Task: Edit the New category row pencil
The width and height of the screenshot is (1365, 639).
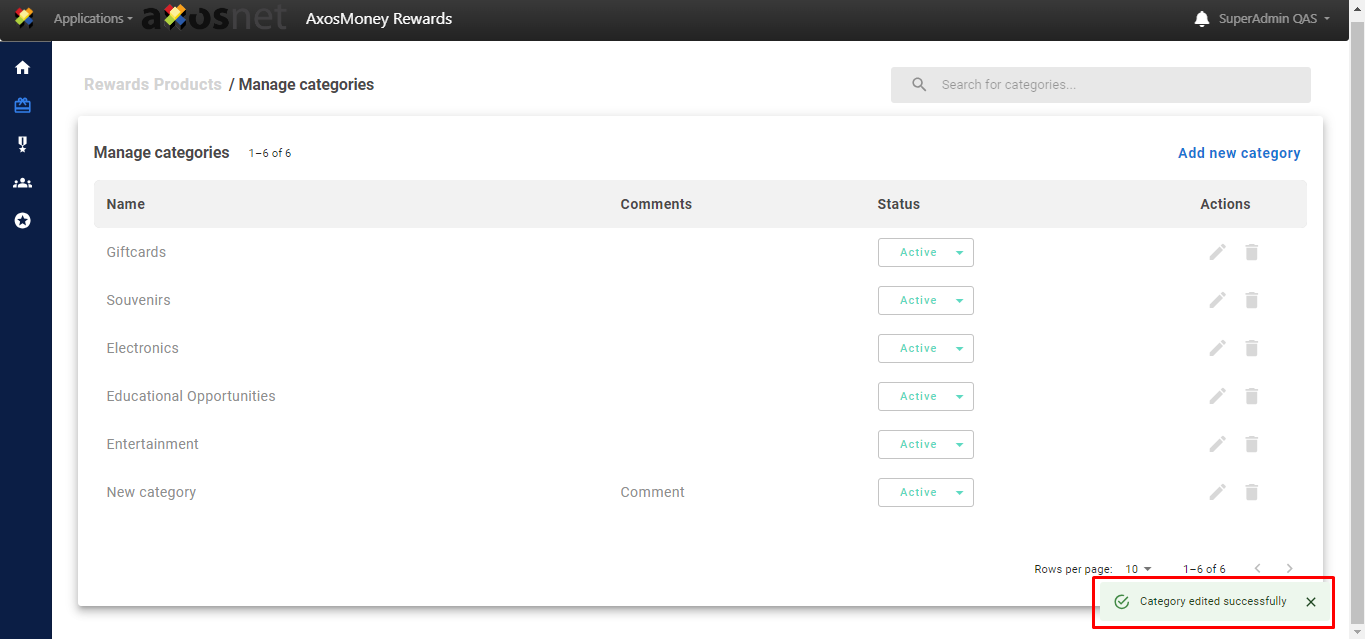Action: pos(1217,492)
